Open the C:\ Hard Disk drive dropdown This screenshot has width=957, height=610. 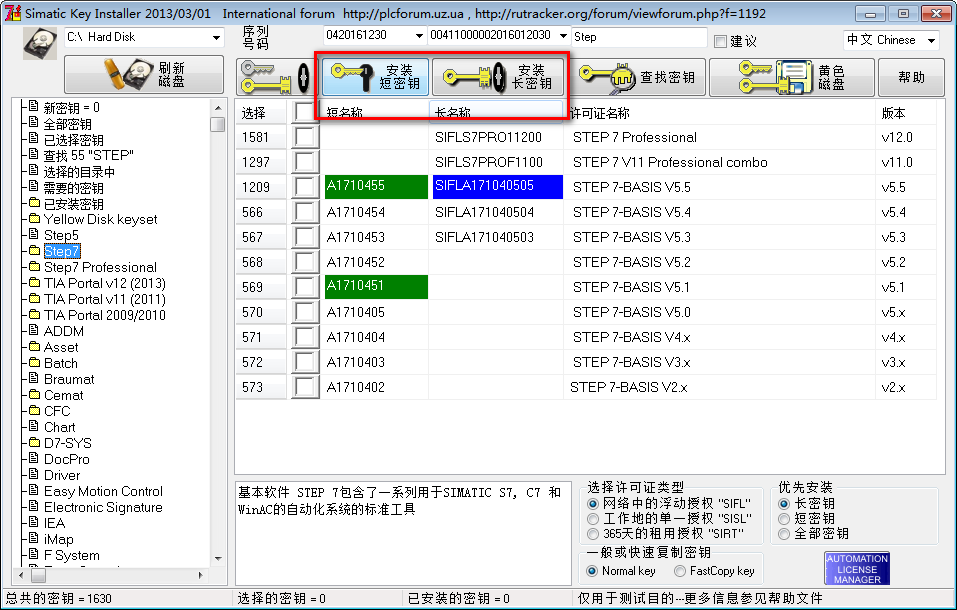click(x=216, y=38)
